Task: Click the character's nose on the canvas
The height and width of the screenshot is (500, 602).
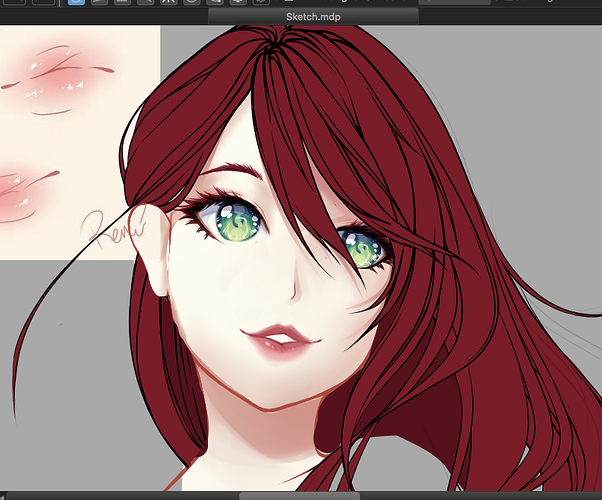Action: coord(297,290)
